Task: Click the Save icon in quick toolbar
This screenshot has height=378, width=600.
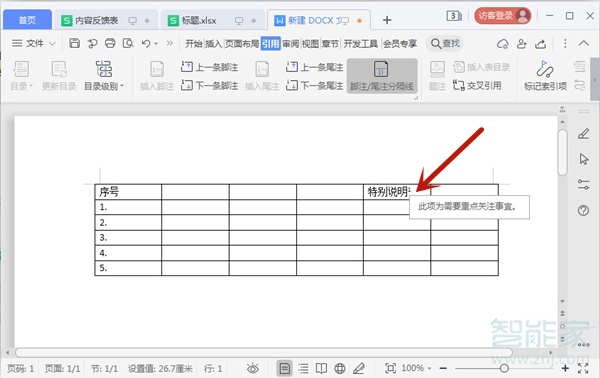Action: pos(74,43)
